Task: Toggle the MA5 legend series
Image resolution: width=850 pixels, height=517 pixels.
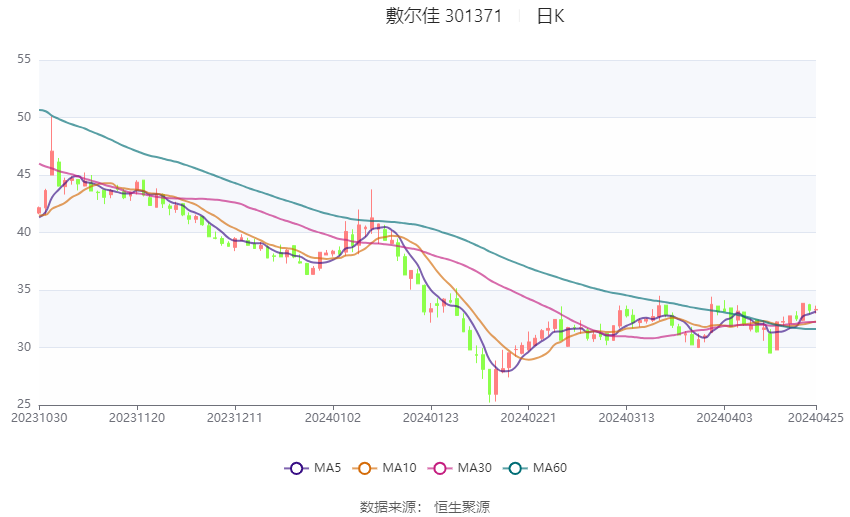Action: (313, 468)
